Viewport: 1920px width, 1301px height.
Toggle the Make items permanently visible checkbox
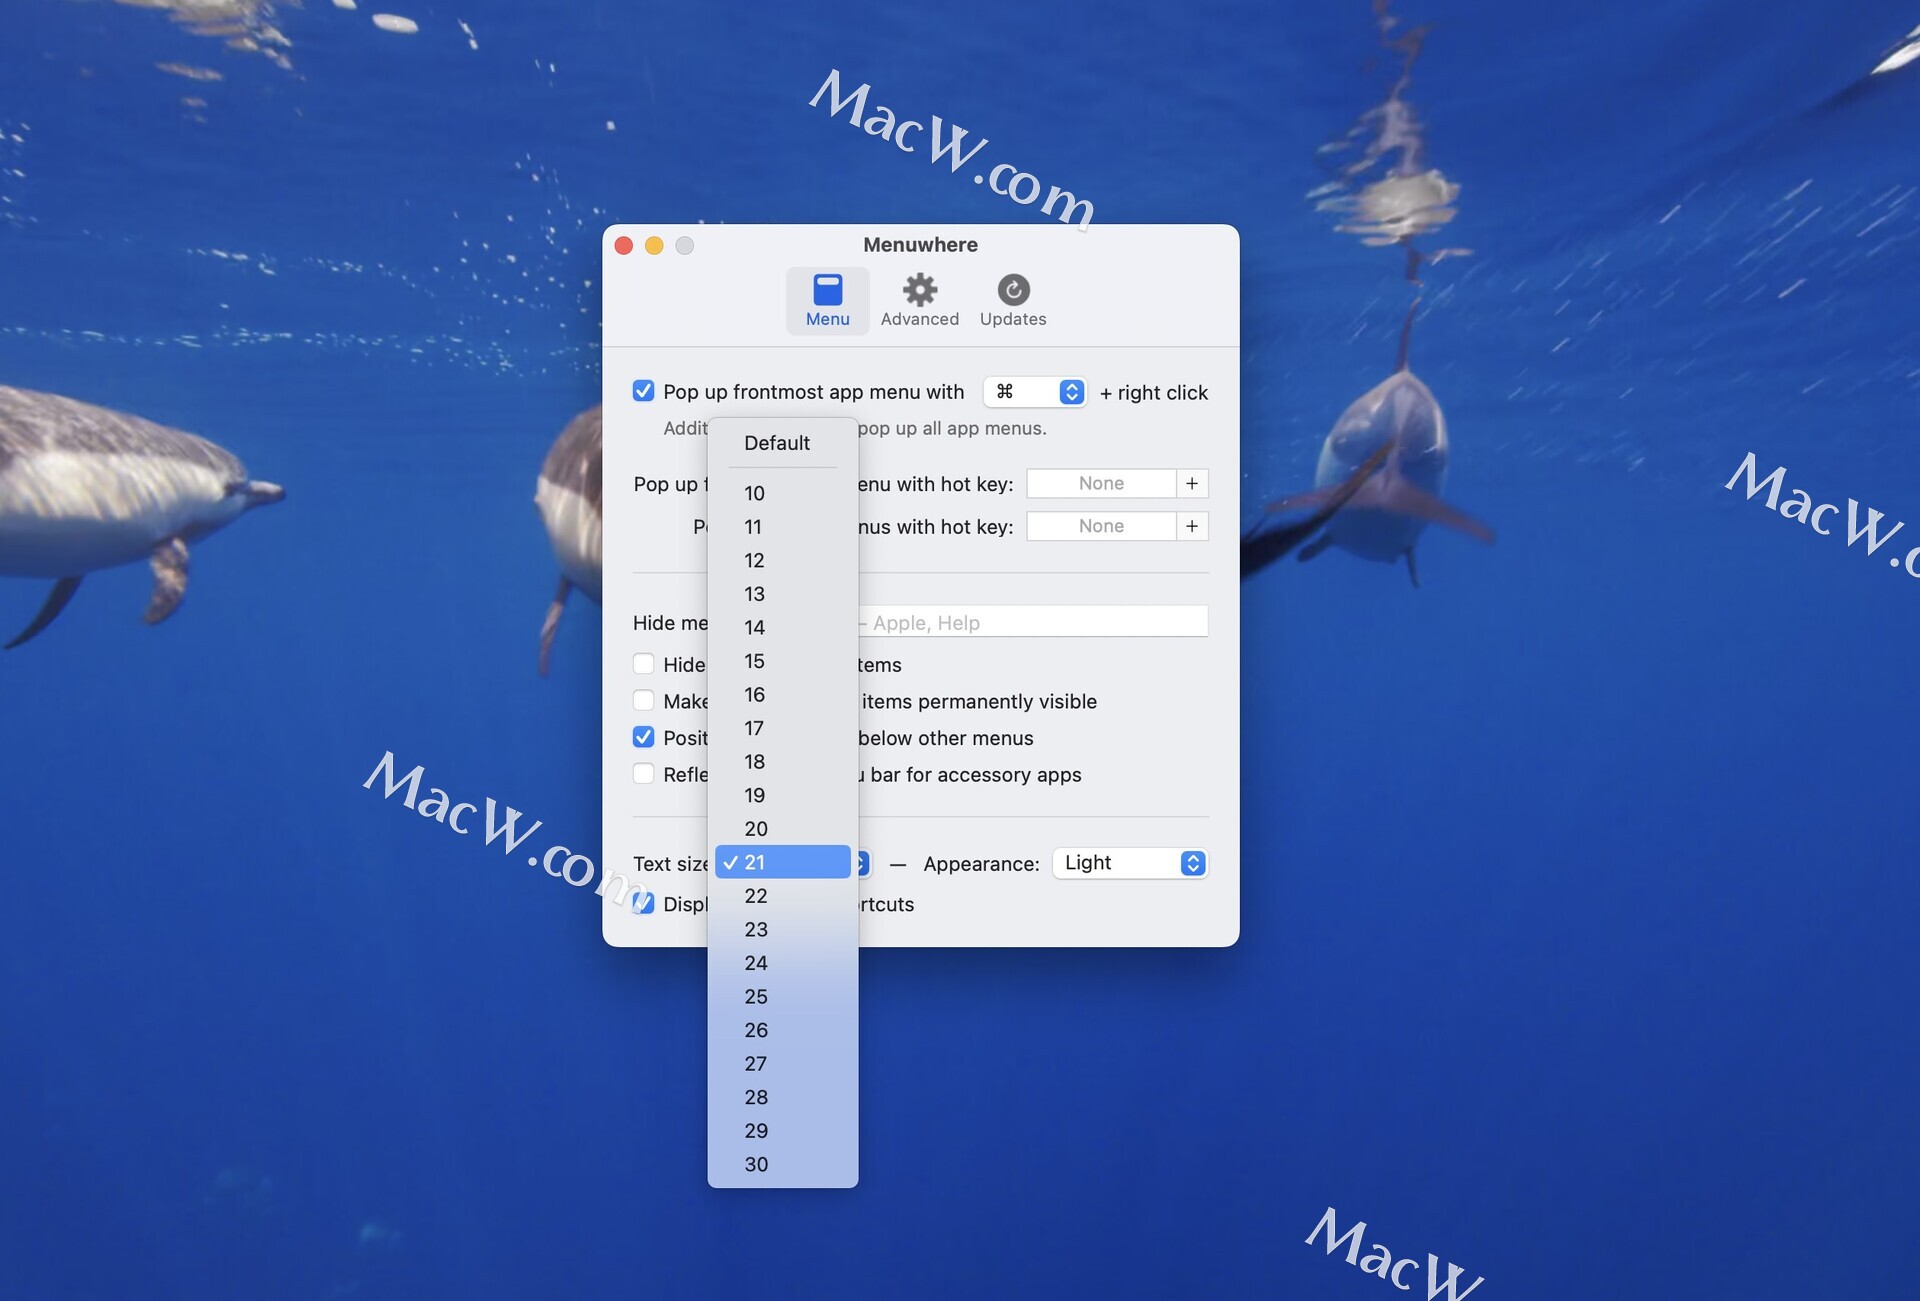click(643, 701)
